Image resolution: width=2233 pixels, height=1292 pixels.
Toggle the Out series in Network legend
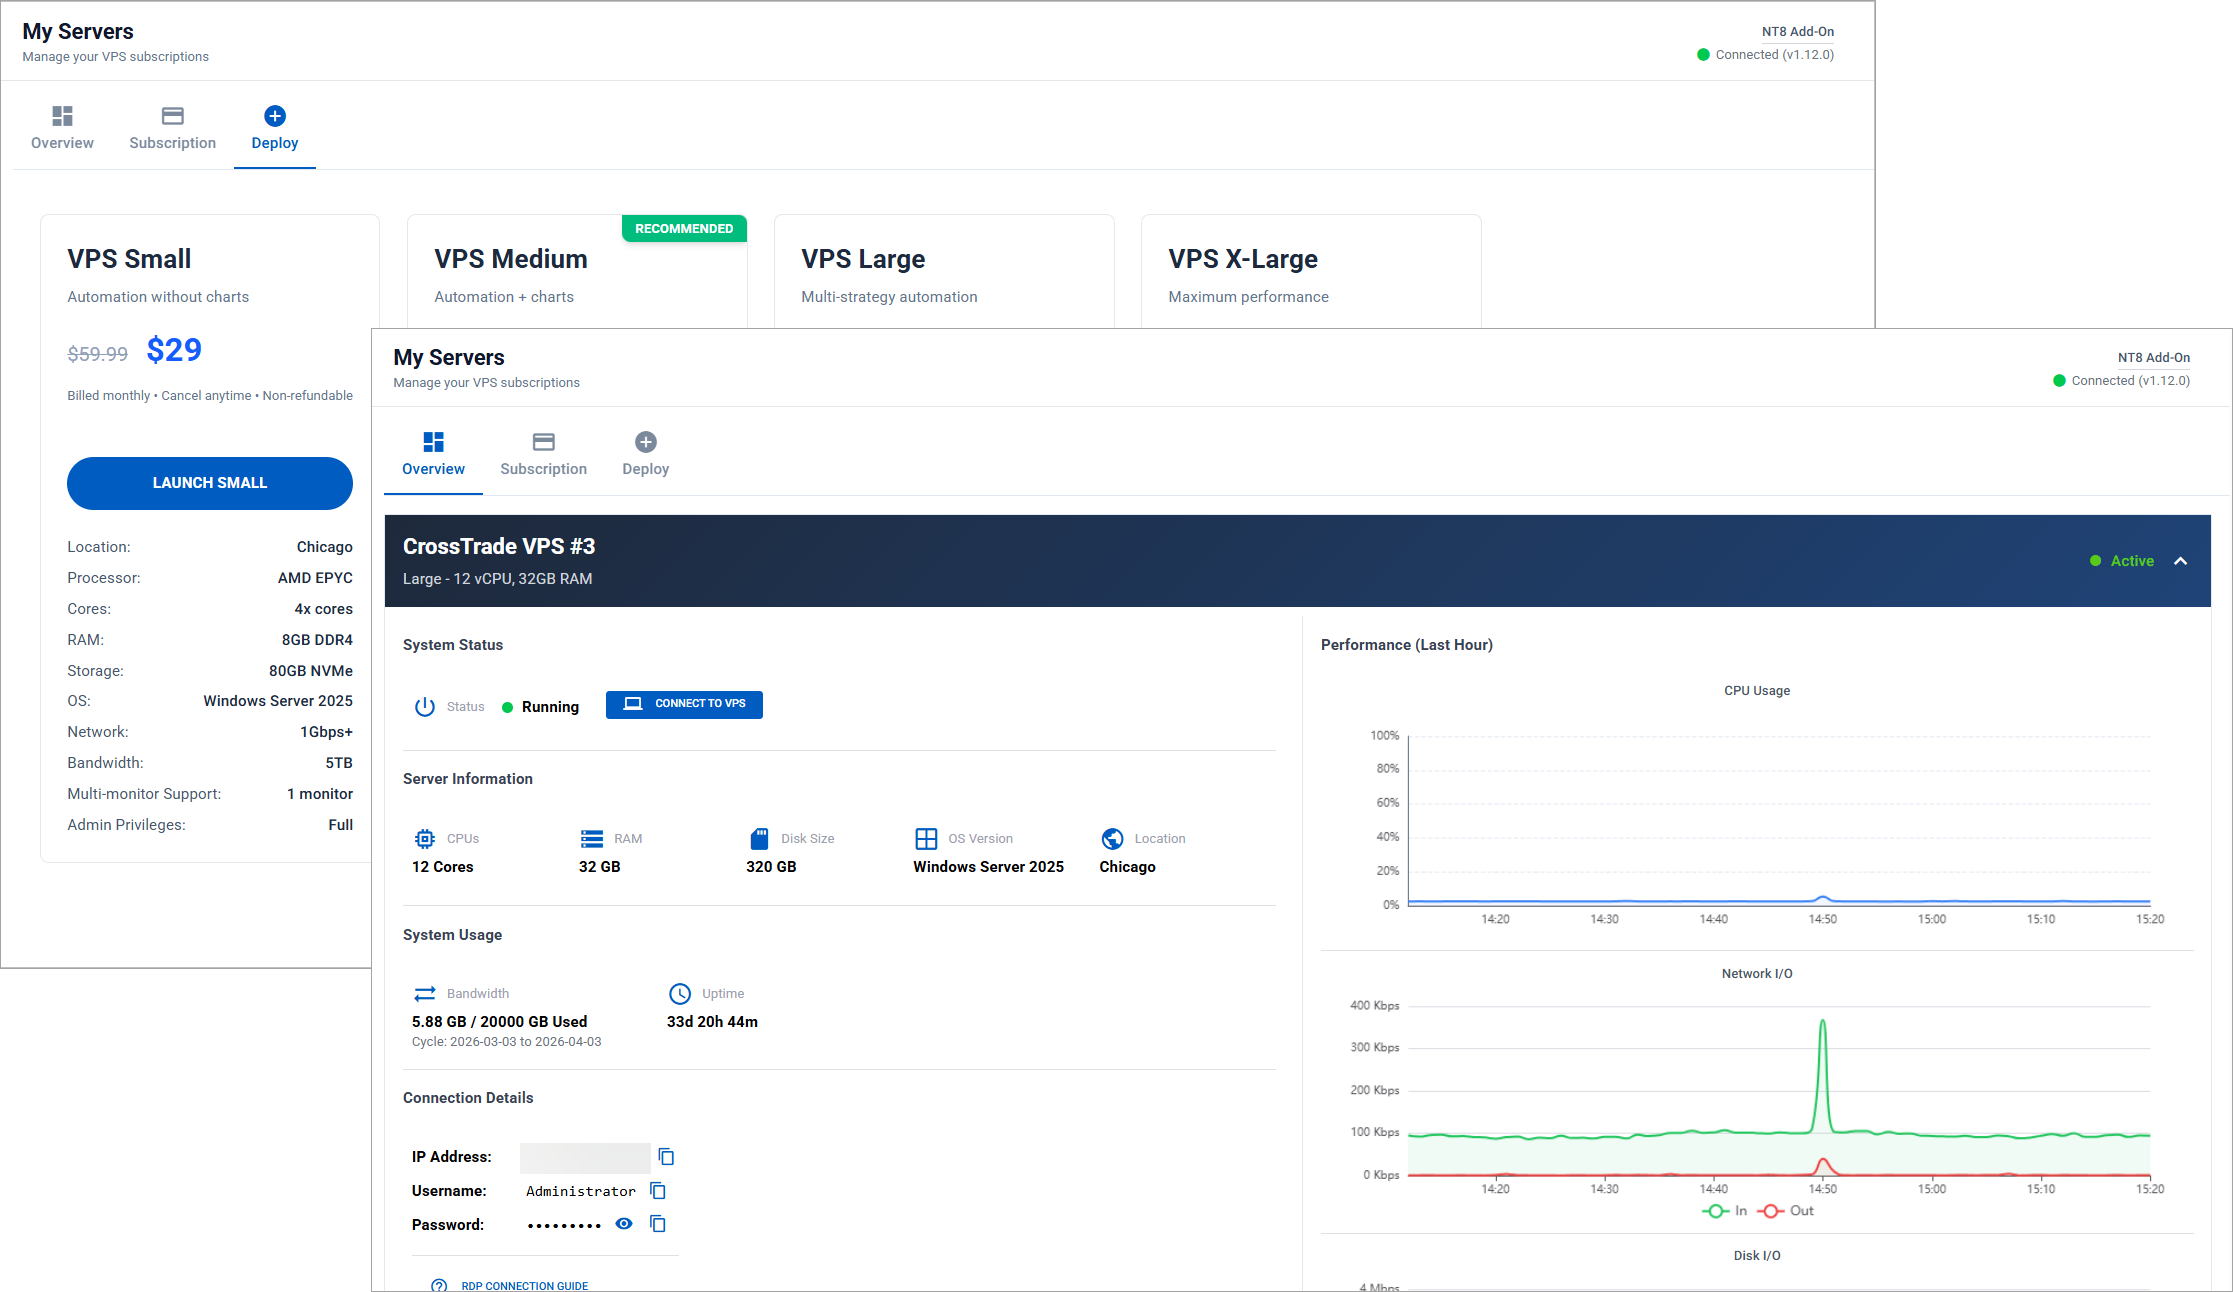pos(1786,1211)
